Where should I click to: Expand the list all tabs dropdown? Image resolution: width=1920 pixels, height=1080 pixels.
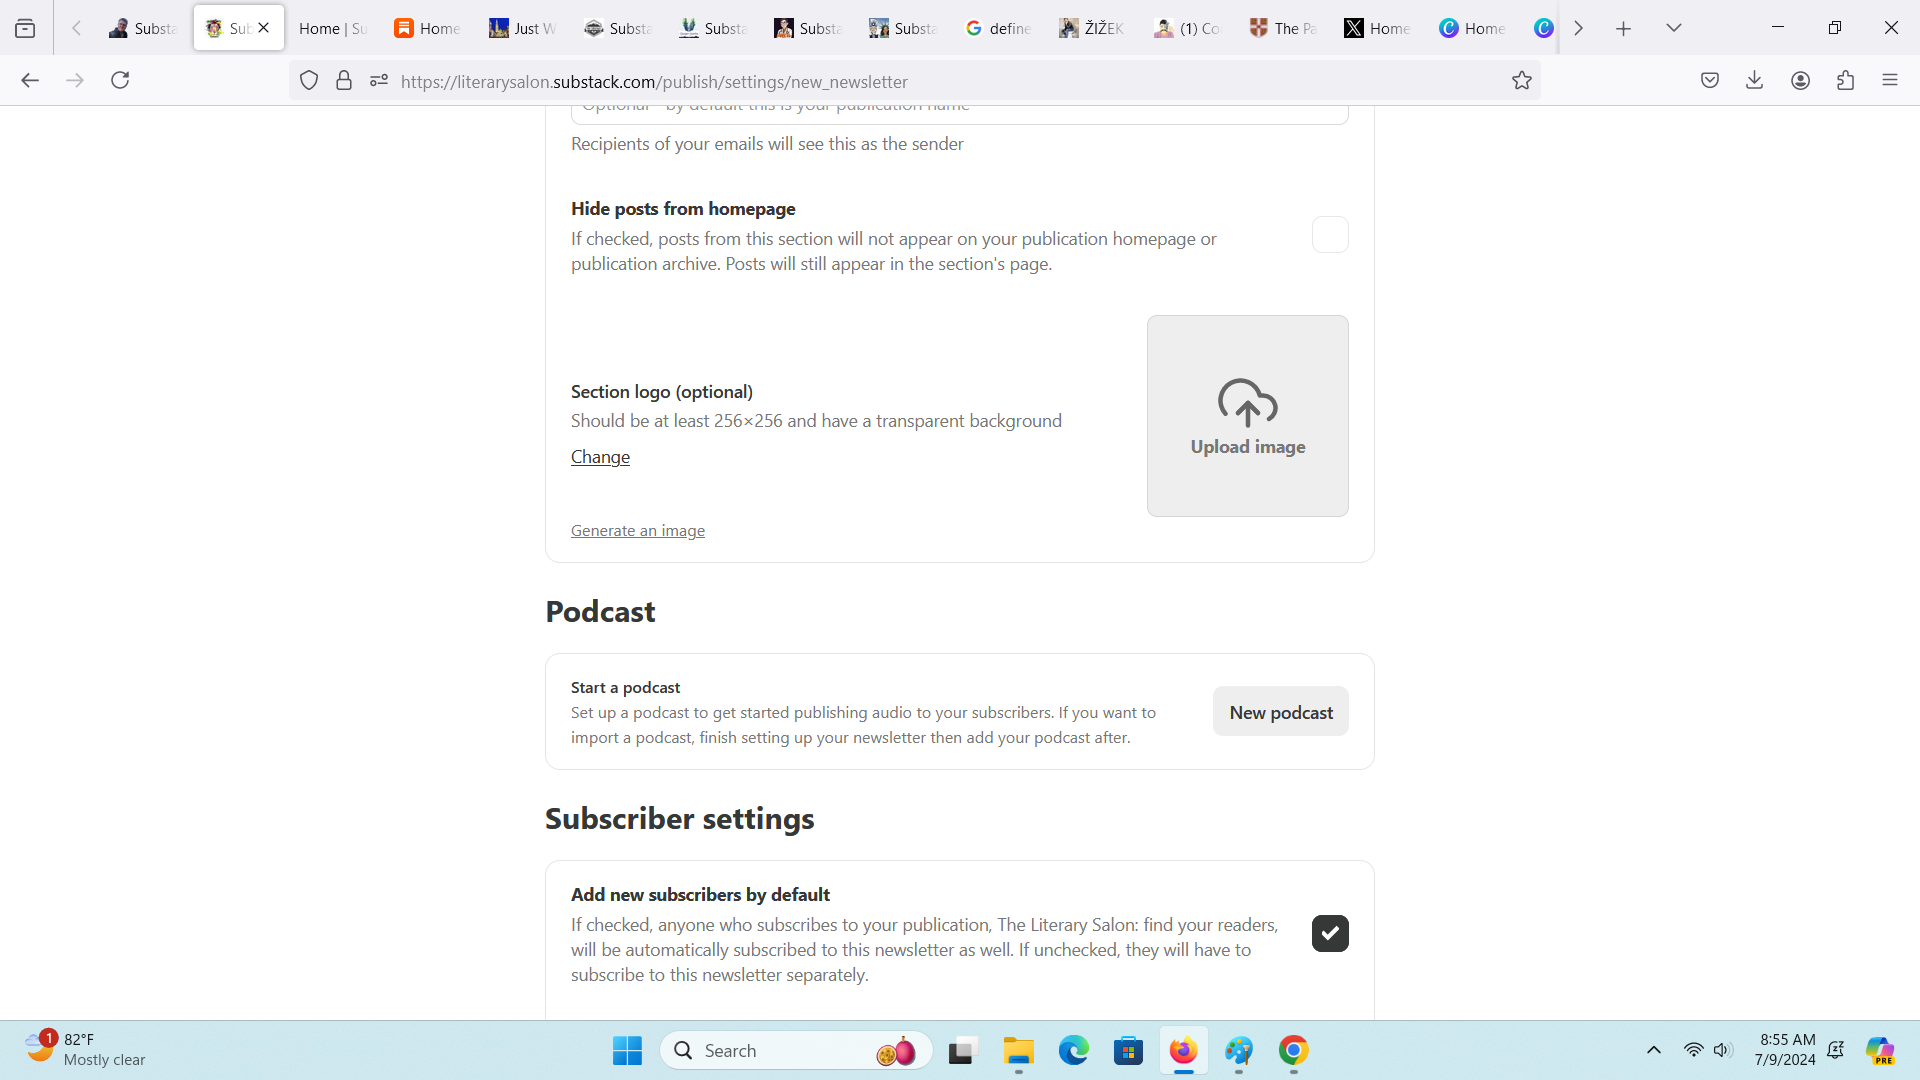click(x=1673, y=28)
